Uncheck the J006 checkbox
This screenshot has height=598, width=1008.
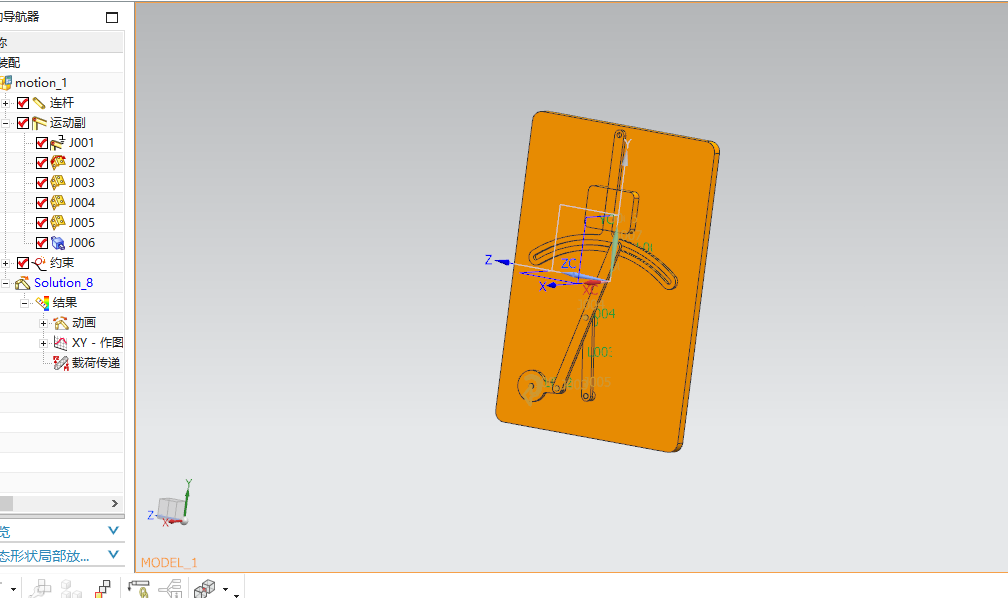click(42, 242)
